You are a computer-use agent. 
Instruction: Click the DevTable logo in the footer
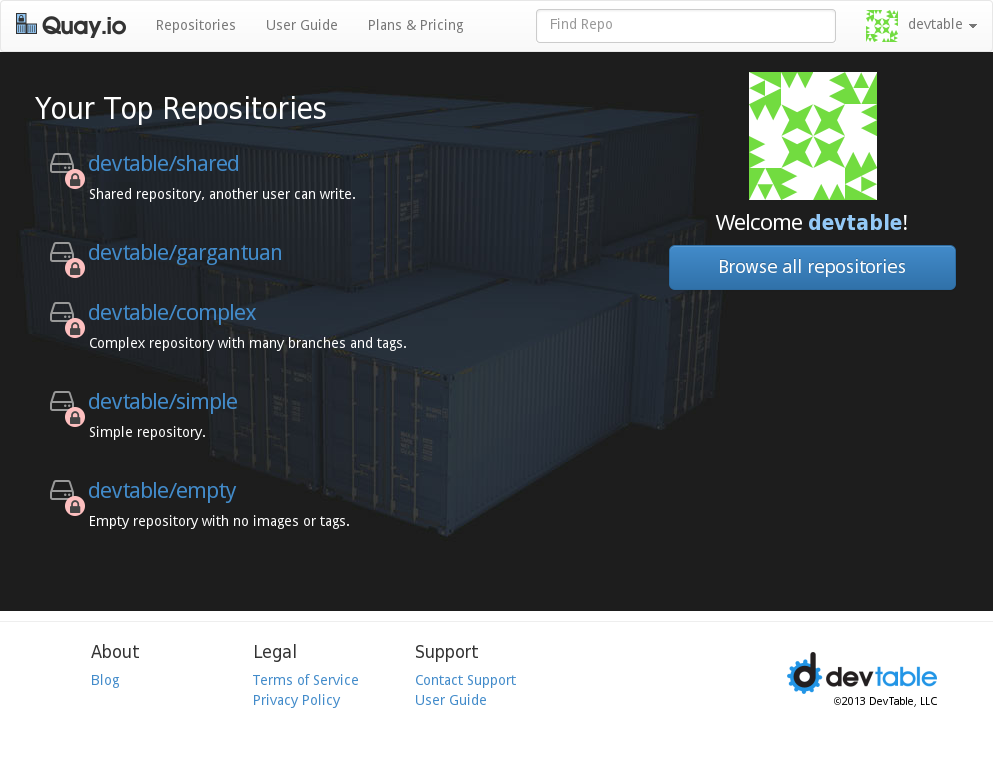tap(862, 673)
